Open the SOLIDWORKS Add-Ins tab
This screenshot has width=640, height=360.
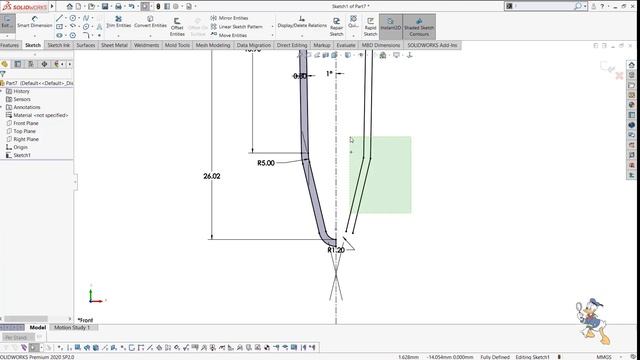[x=432, y=45]
